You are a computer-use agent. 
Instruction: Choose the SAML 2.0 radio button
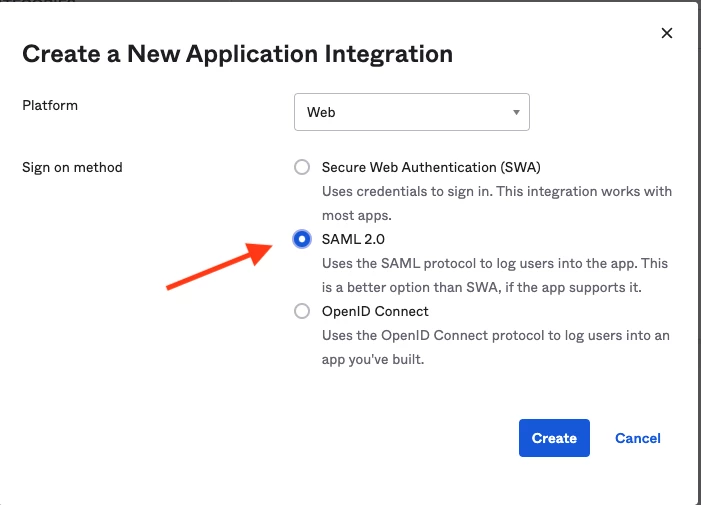pos(302,239)
